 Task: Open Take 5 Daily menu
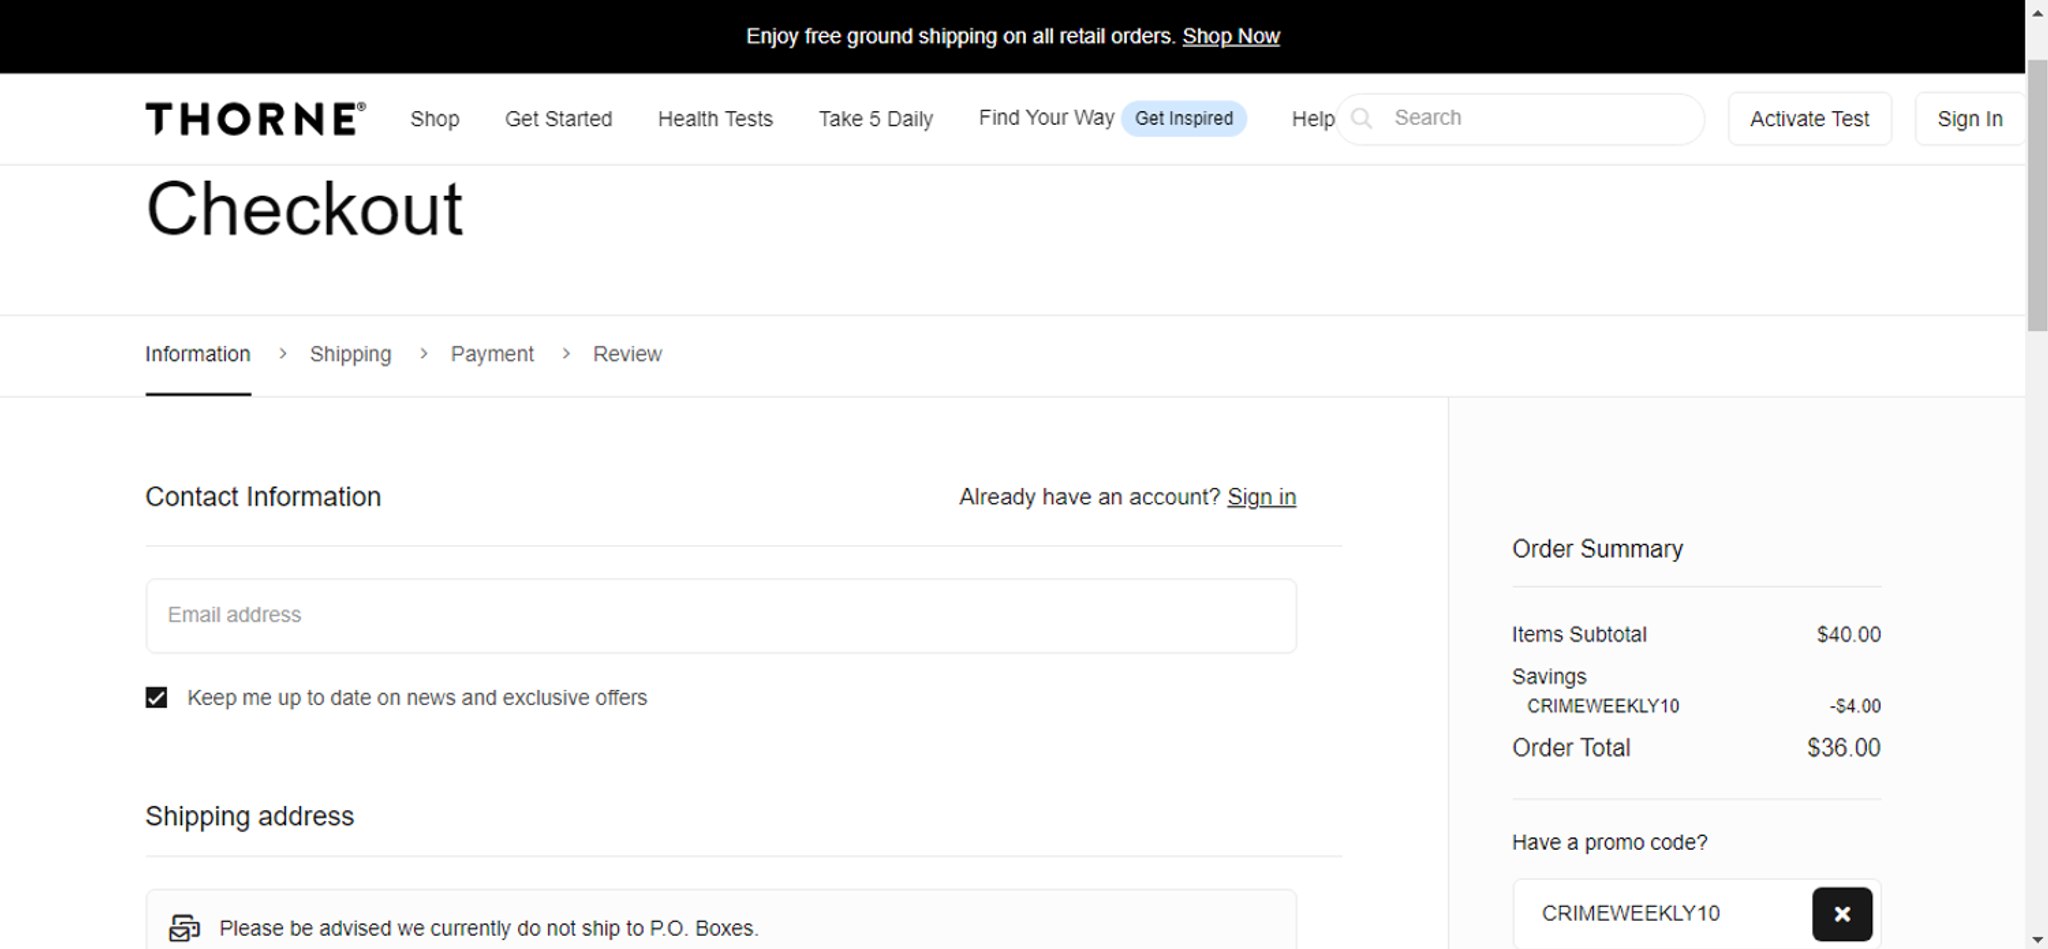coord(876,119)
